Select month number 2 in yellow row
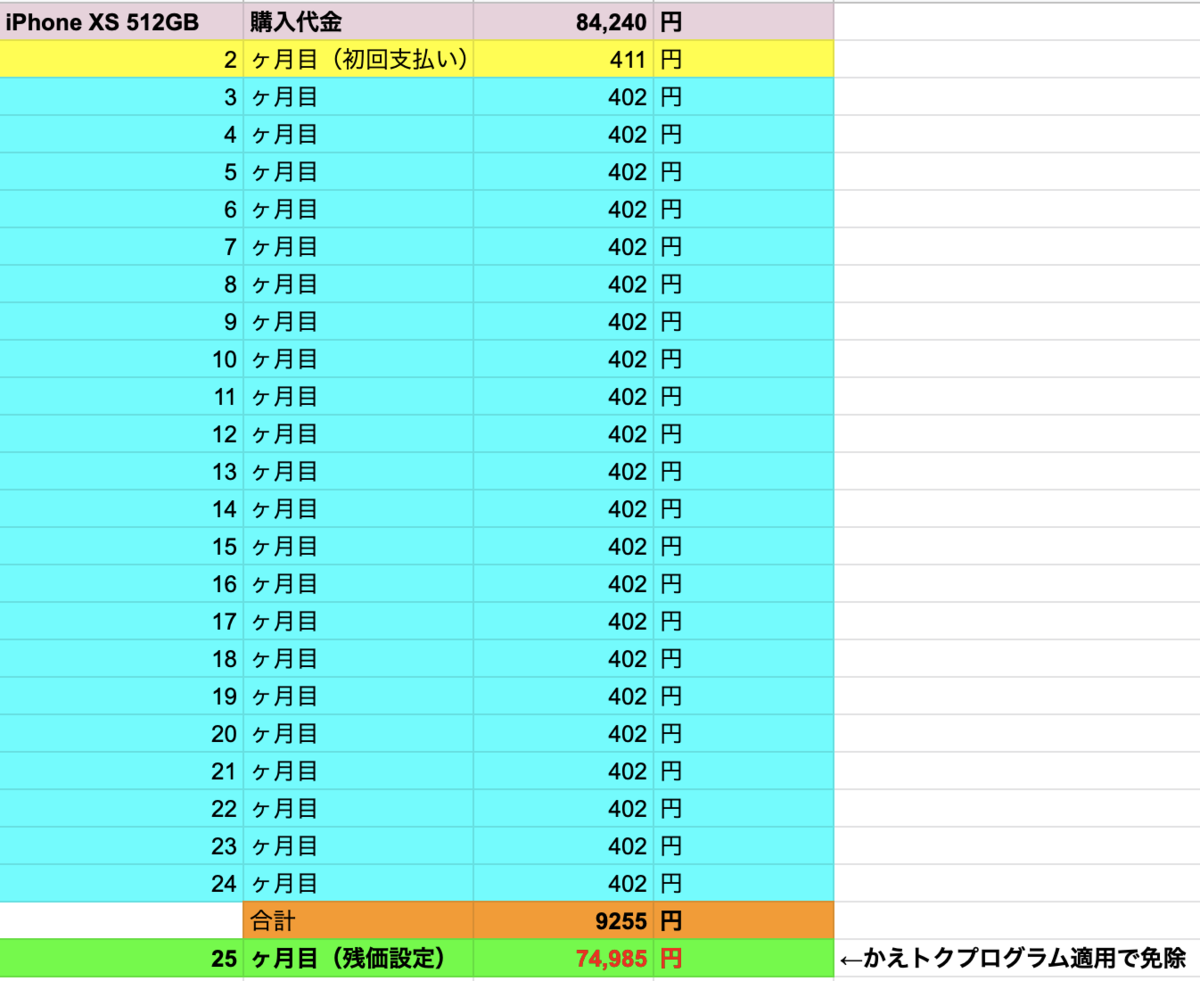Image resolution: width=1200 pixels, height=981 pixels. pos(121,60)
